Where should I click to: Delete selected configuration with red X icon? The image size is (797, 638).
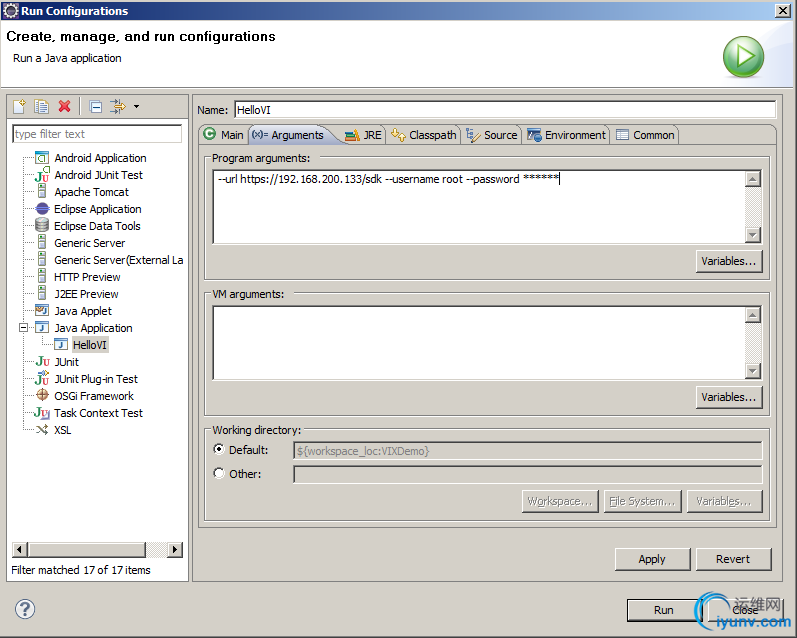pyautogui.click(x=65, y=106)
